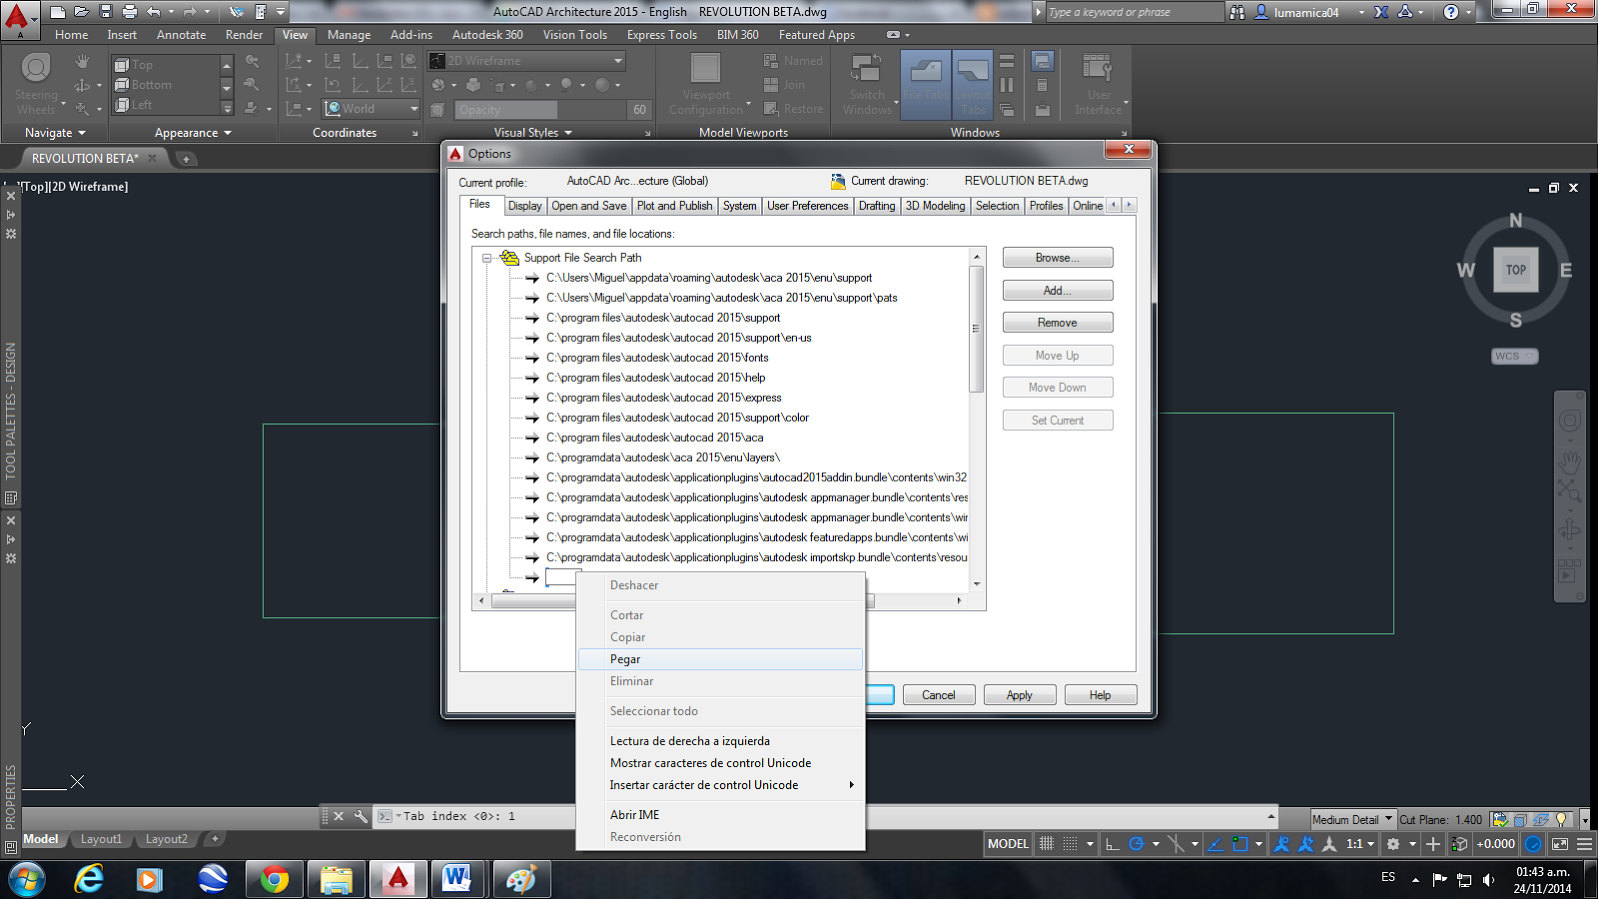Click the Windows Start button
Viewport: 1600px width, 899px height.
click(x=27, y=879)
